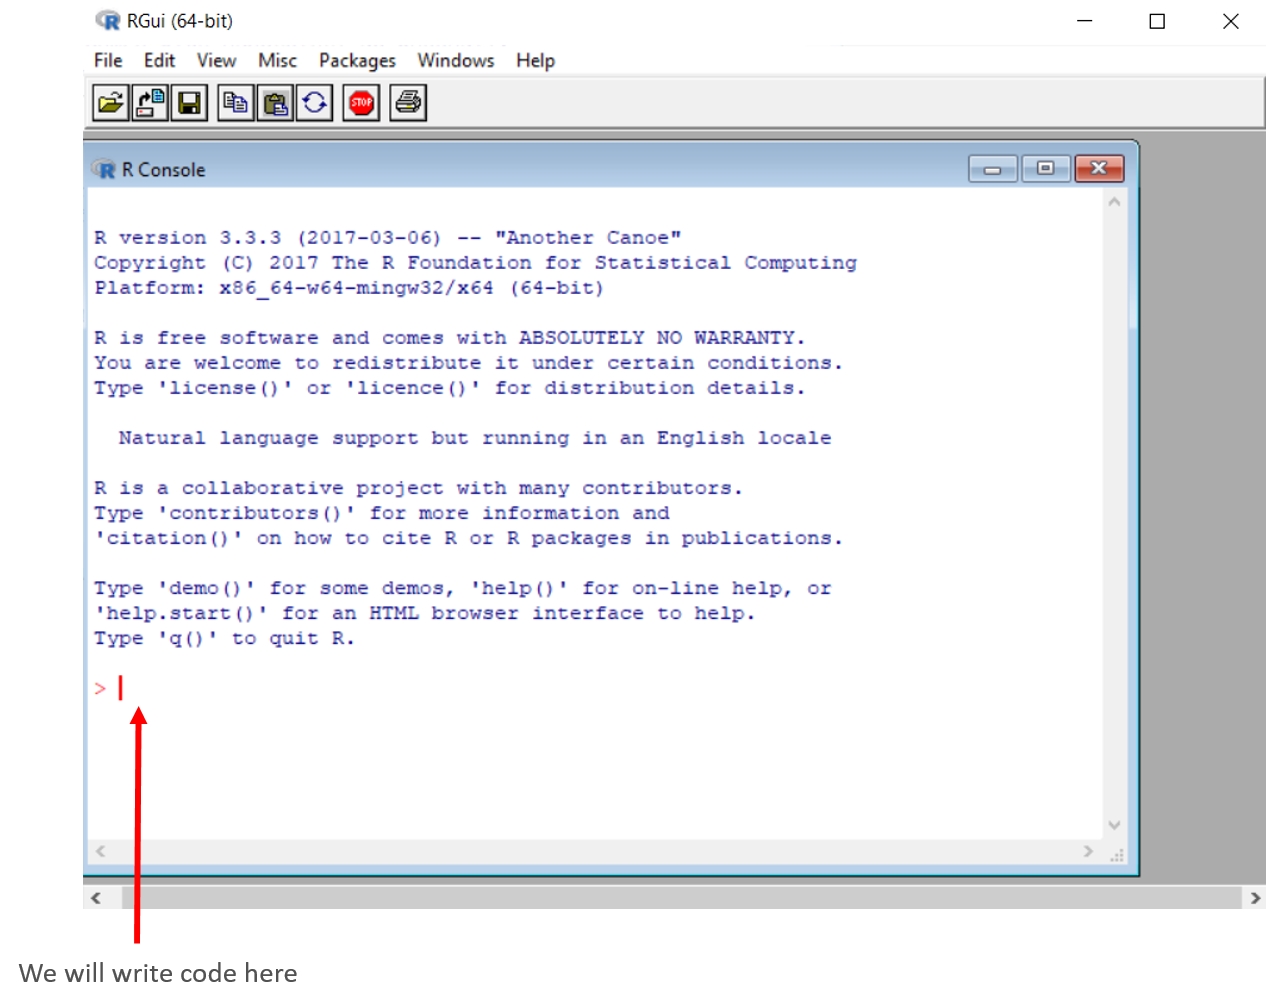The width and height of the screenshot is (1266, 1007).
Task: Click the 'Platform: x86_64-w64-mingw32/x64' line
Action: click(349, 288)
